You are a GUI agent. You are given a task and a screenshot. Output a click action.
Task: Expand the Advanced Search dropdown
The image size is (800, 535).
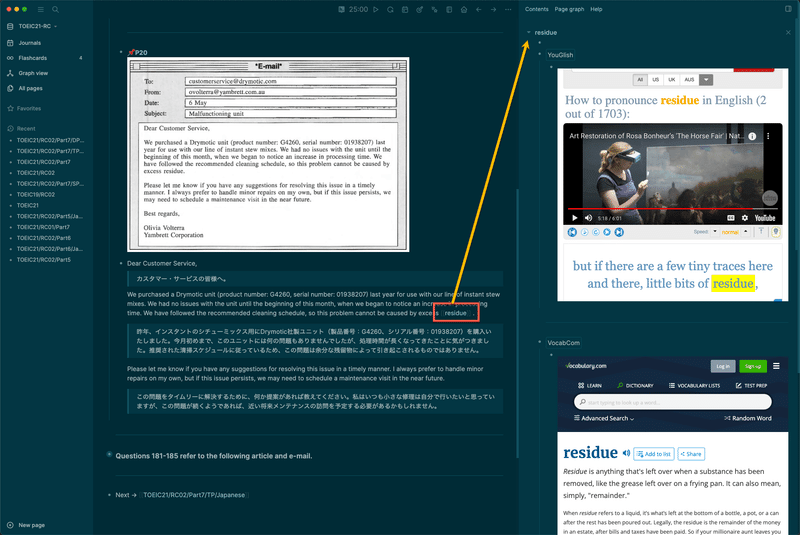[x=604, y=418]
